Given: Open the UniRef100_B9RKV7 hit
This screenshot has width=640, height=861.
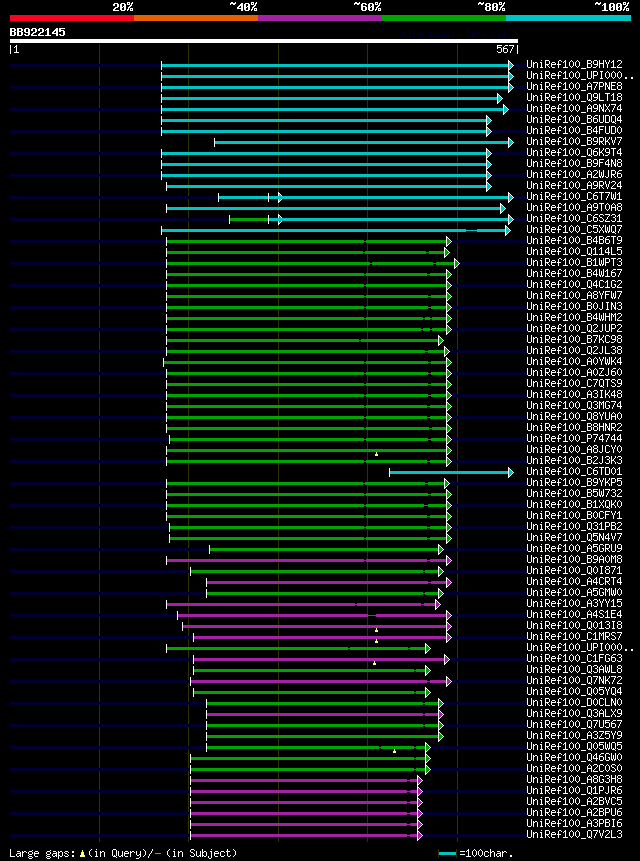Looking at the screenshot, I should (x=574, y=142).
